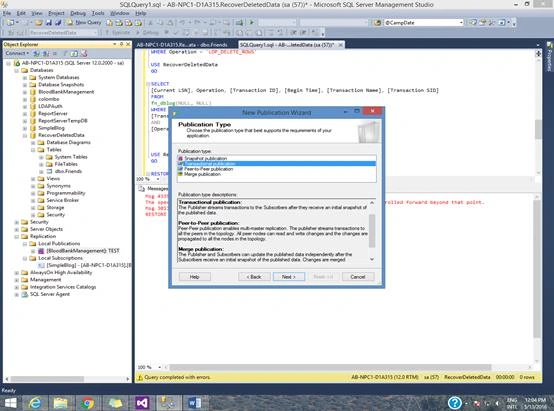Choose Peer-to-Peer publication option
The height and width of the screenshot is (411, 554).
point(208,169)
